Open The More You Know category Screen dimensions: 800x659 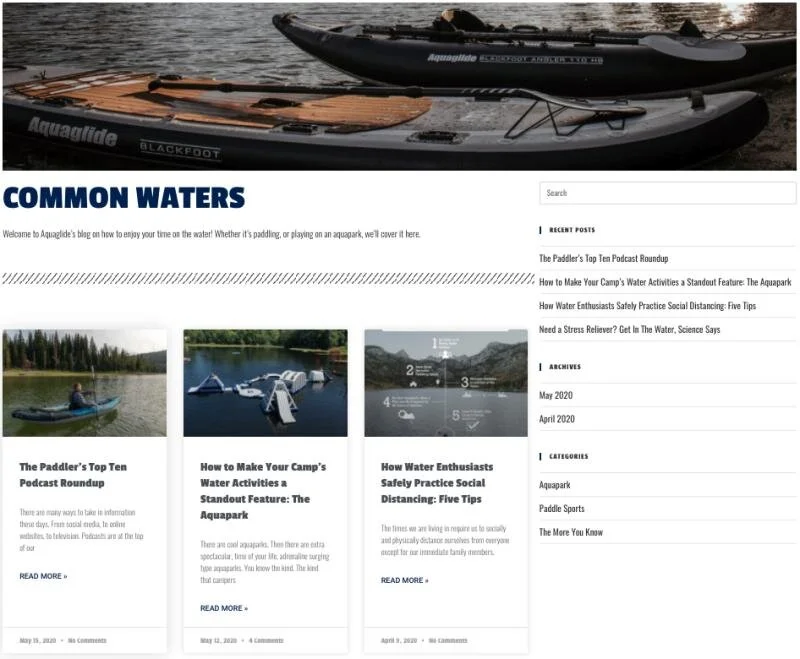tap(571, 532)
